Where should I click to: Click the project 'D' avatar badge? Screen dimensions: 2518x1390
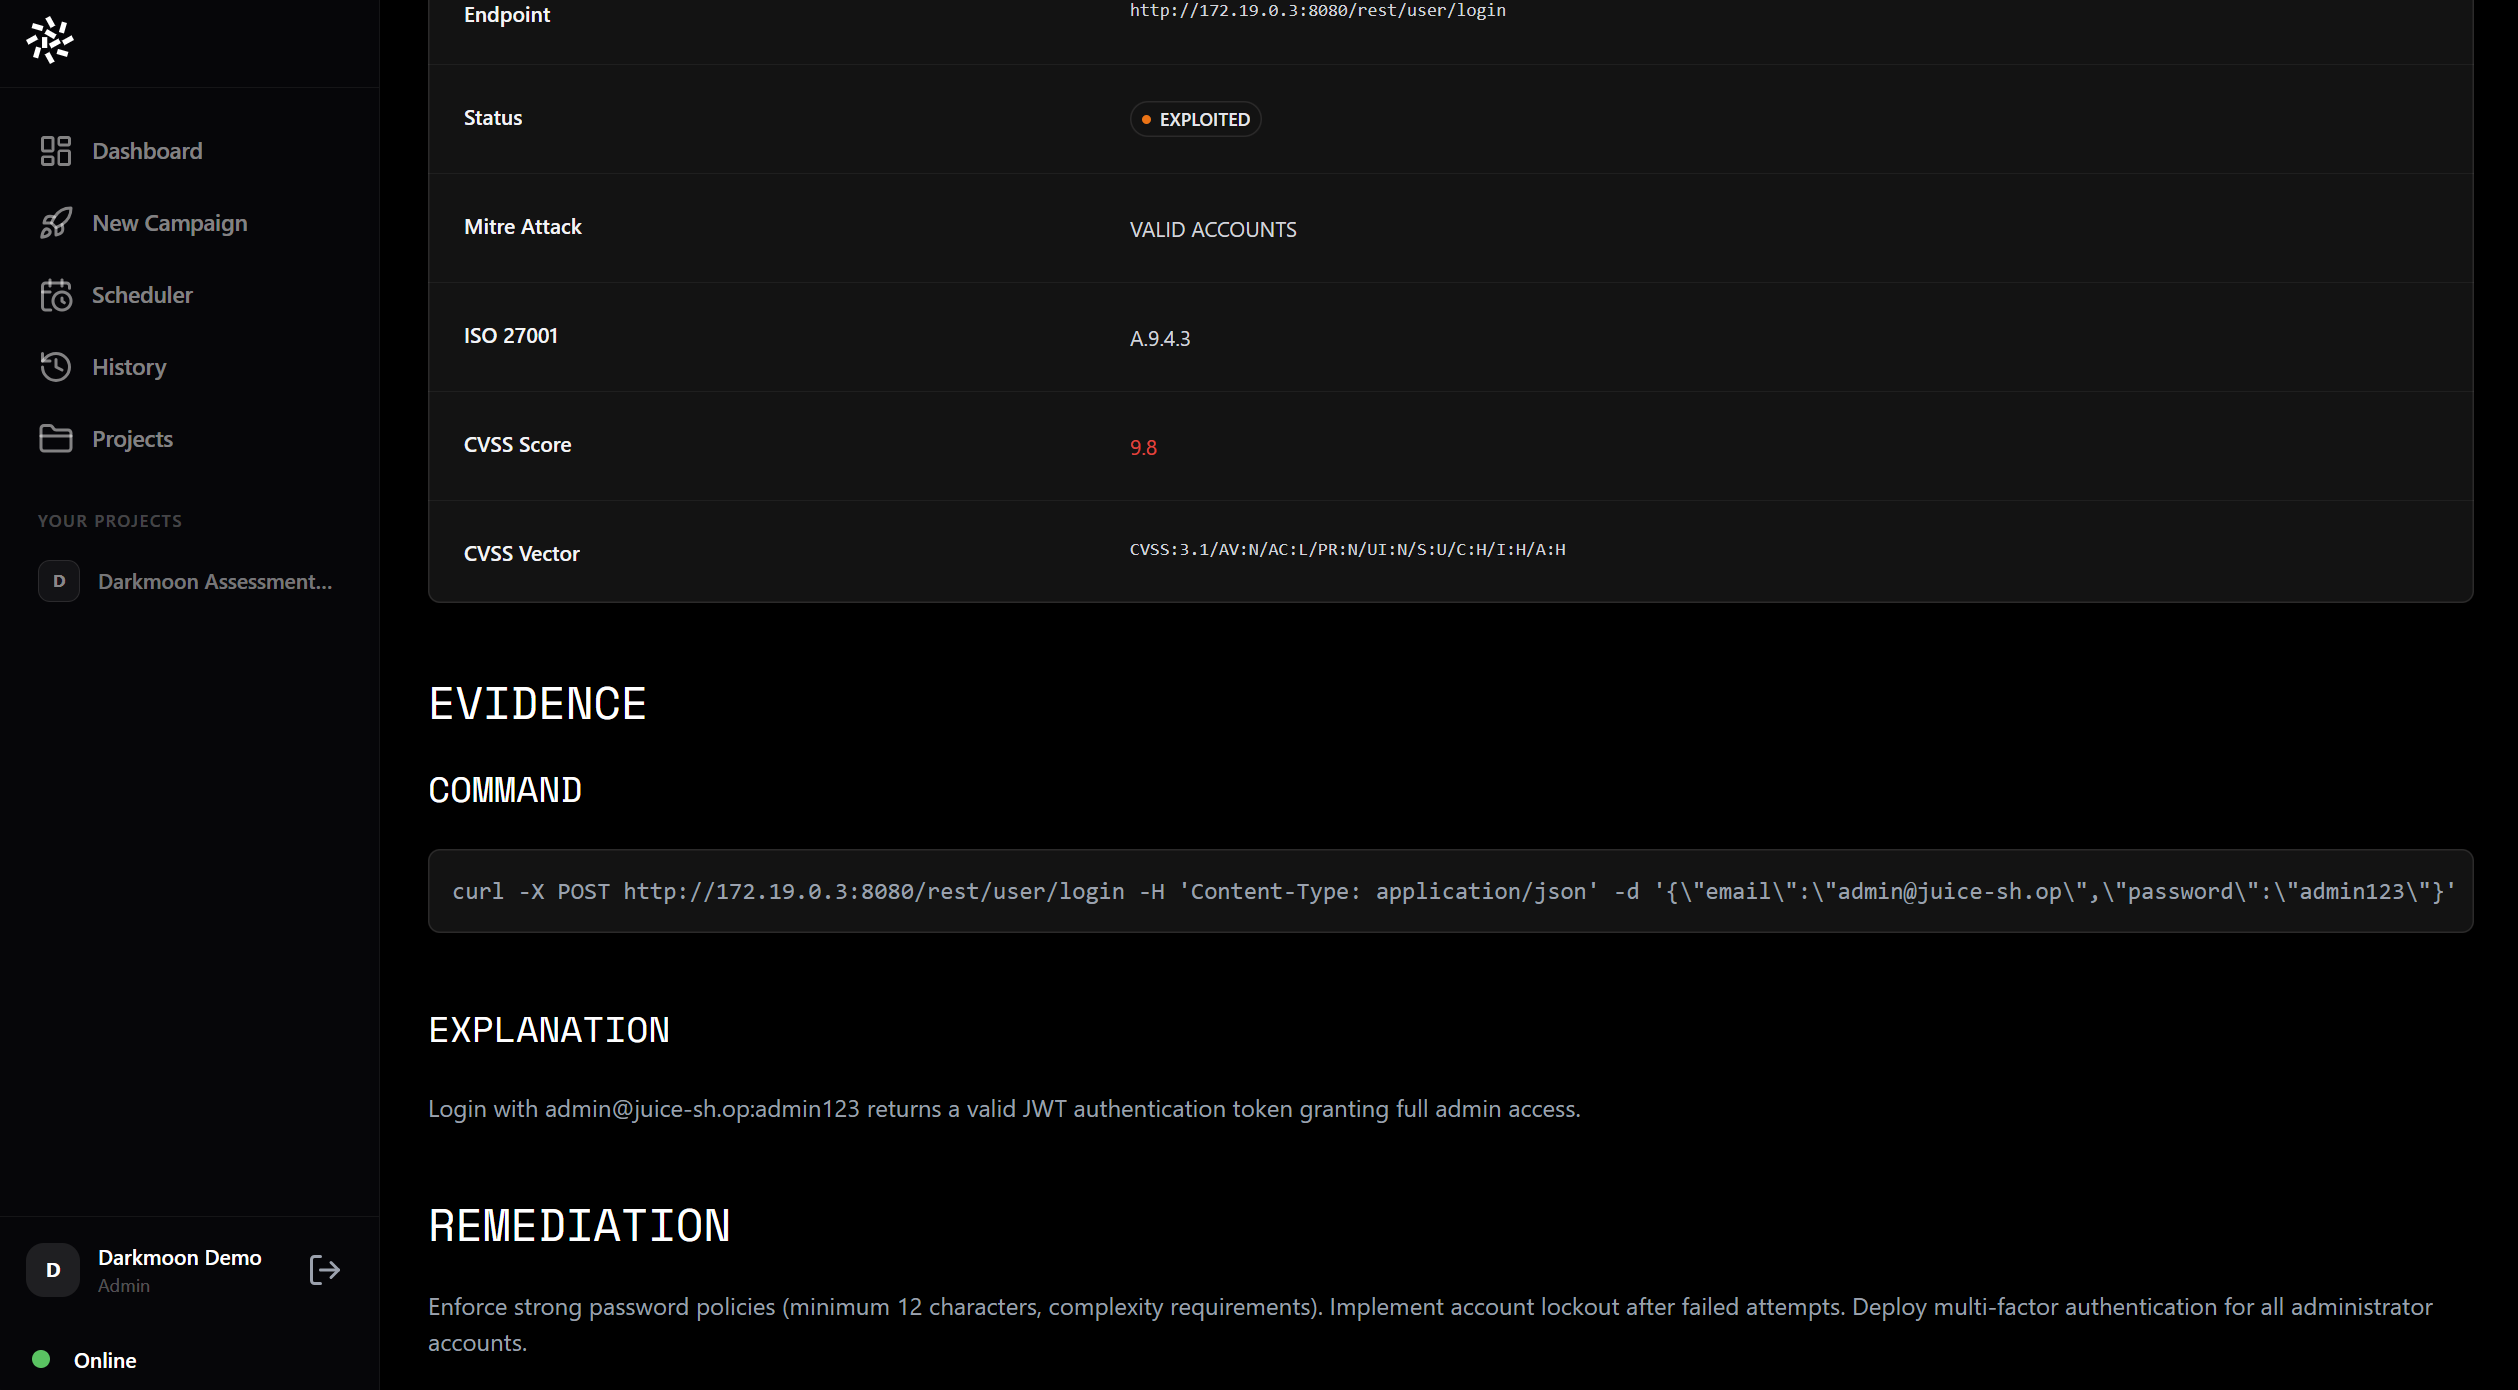(59, 581)
